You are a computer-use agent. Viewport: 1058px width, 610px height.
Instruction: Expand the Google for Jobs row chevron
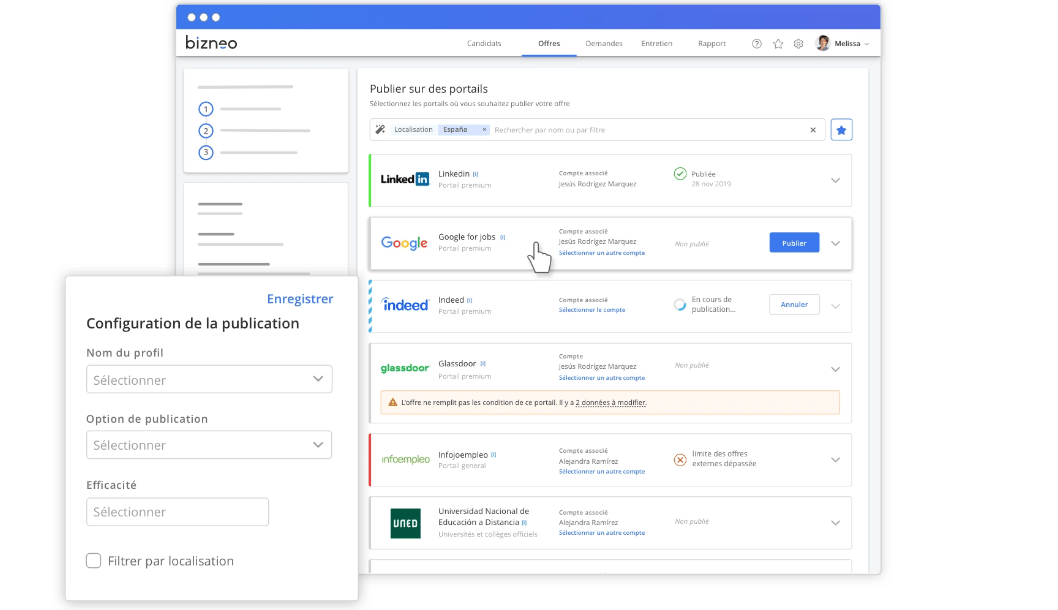click(835, 242)
